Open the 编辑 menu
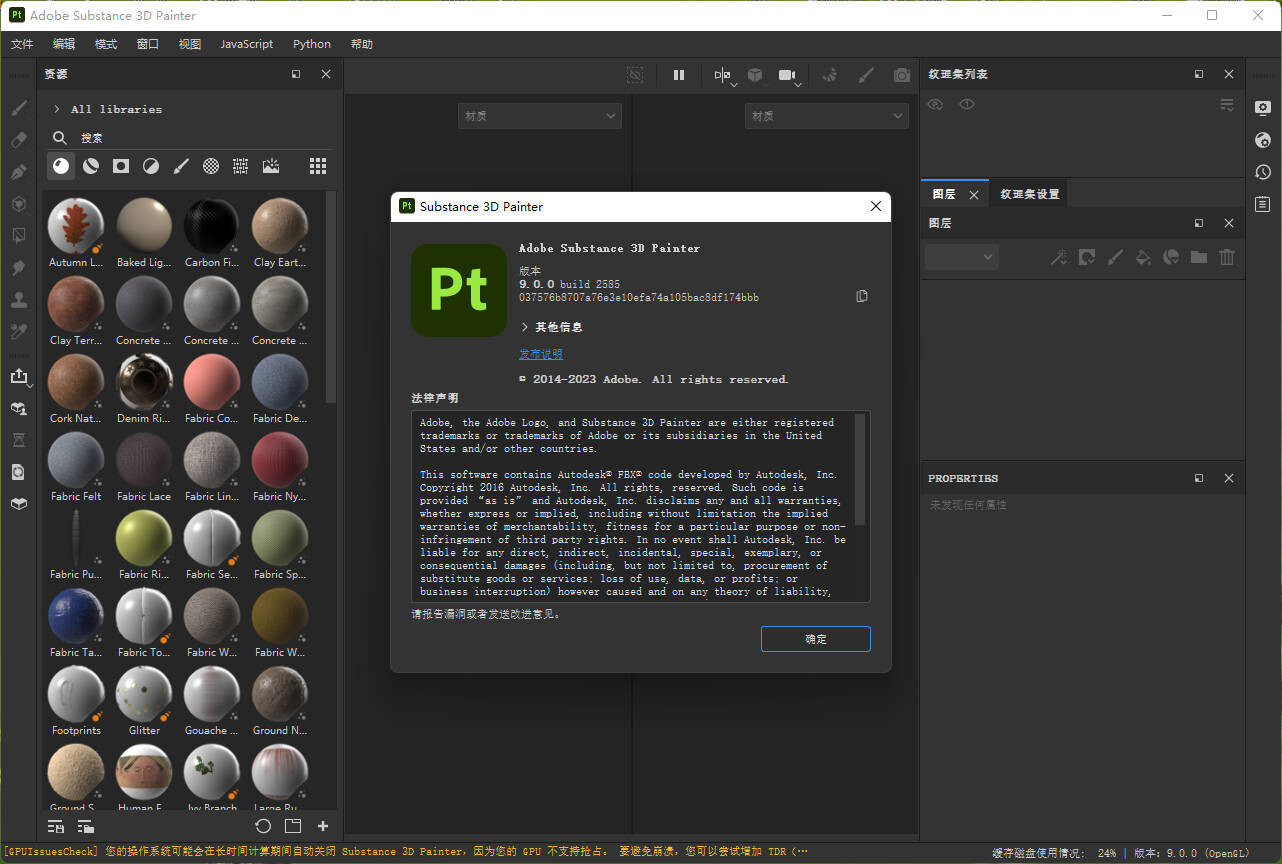This screenshot has width=1282, height=864. 64,44
